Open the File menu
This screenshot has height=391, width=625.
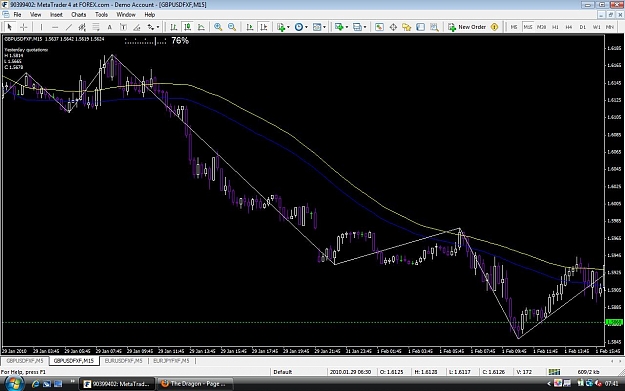tap(17, 14)
